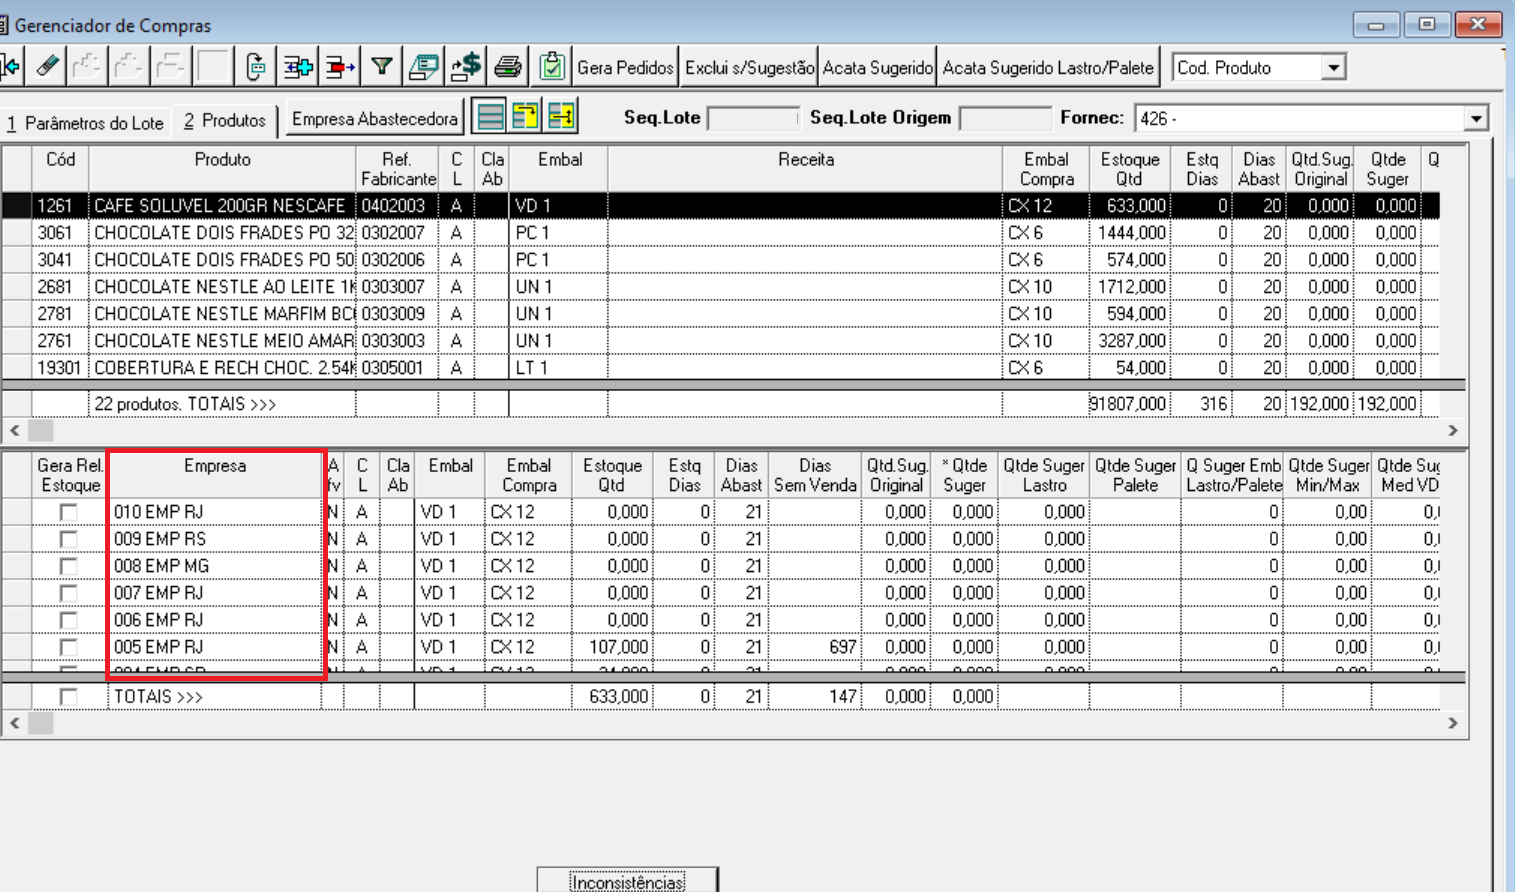This screenshot has height=892, width=1515.
Task: Tick Gera Rel. Estoque for 005 EMP RJ
Action: coord(68,647)
